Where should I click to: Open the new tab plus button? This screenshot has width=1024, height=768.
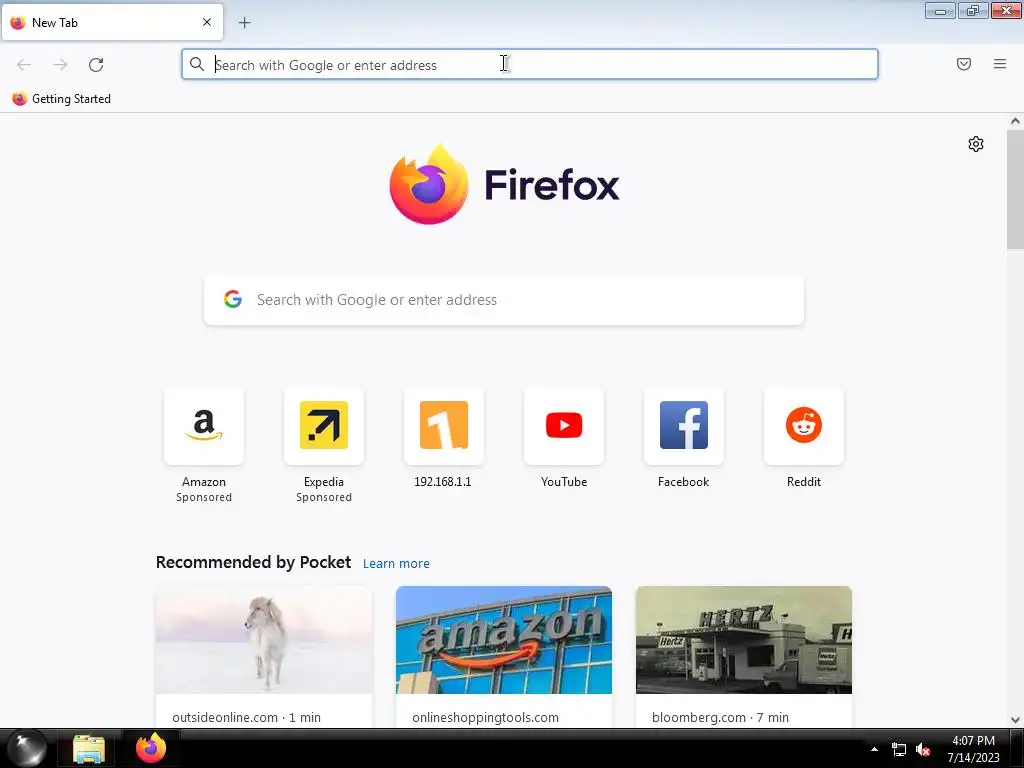point(244,23)
